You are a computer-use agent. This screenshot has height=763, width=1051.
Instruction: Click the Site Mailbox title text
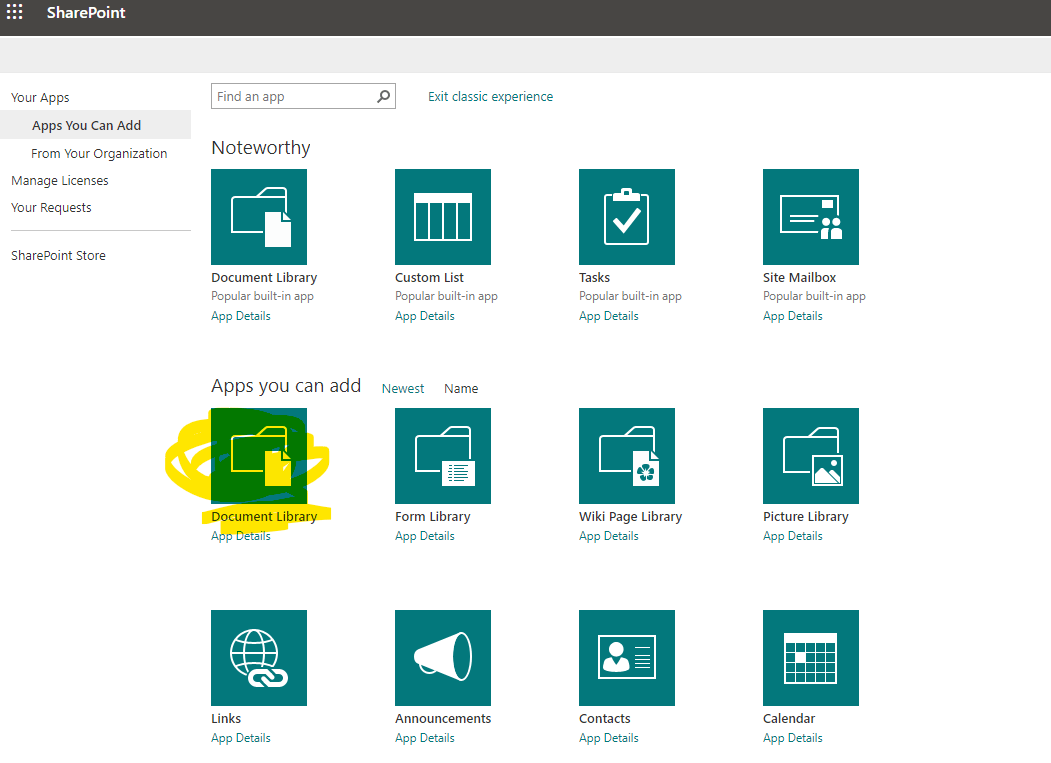pos(800,278)
